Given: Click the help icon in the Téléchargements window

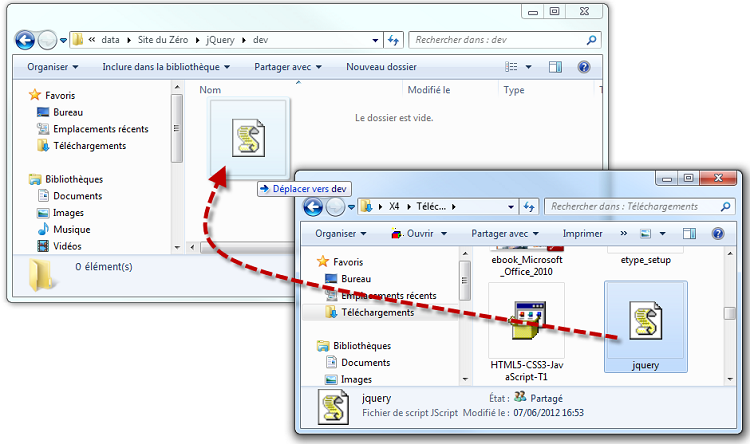Looking at the screenshot, I should (717, 234).
